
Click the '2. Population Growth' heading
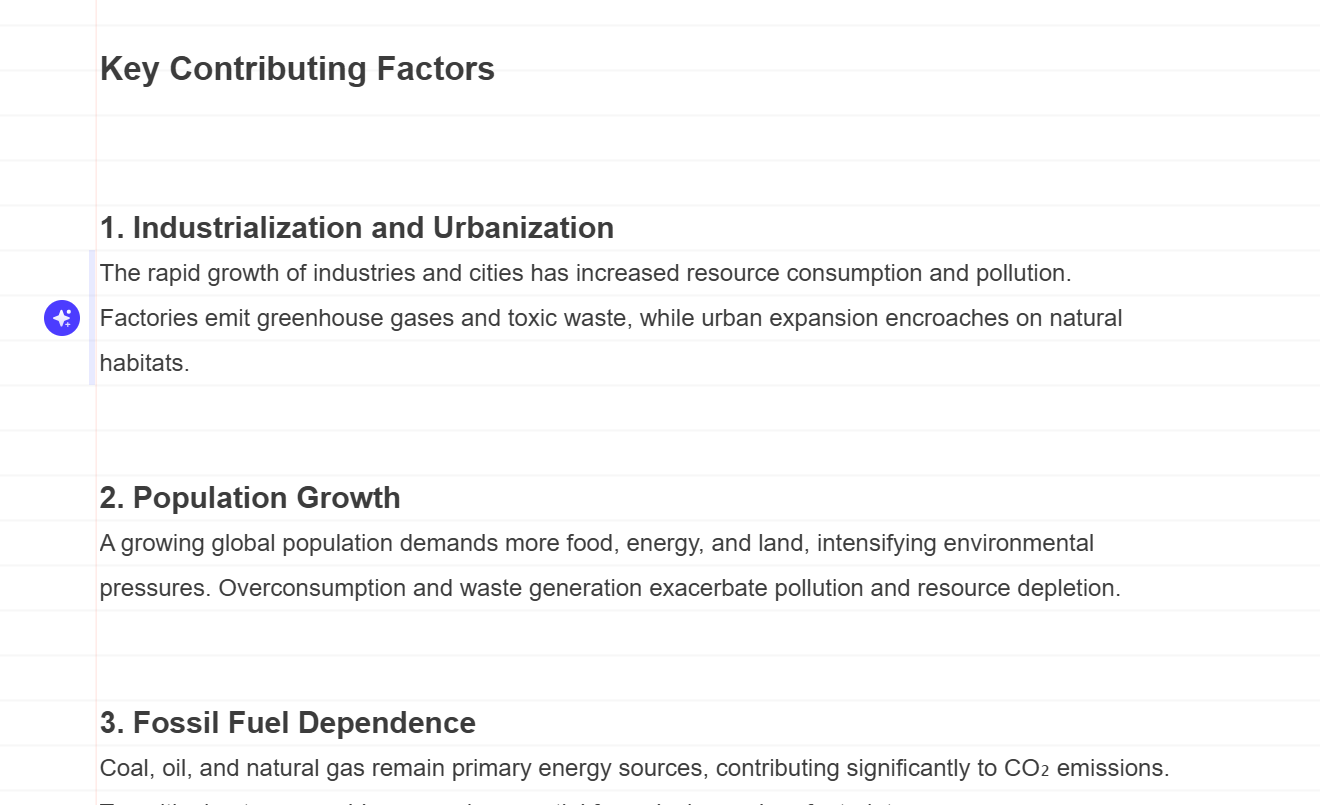coord(250,498)
